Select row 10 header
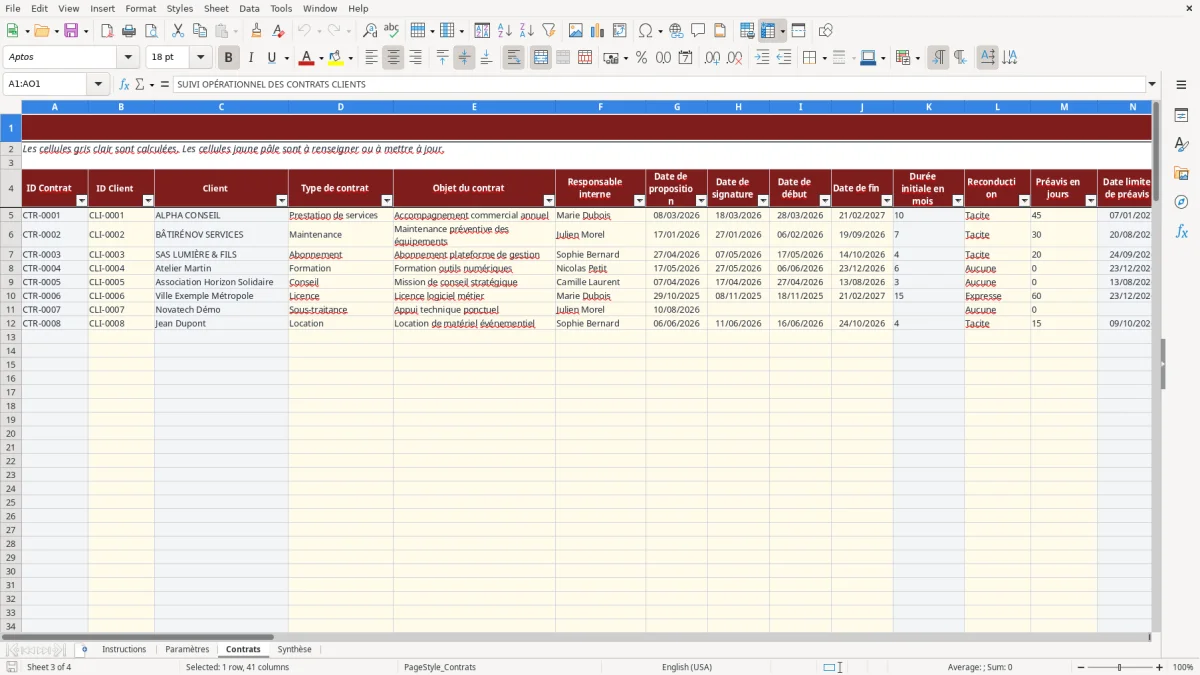Screen dimensions: 1200x675 click(x=11, y=296)
